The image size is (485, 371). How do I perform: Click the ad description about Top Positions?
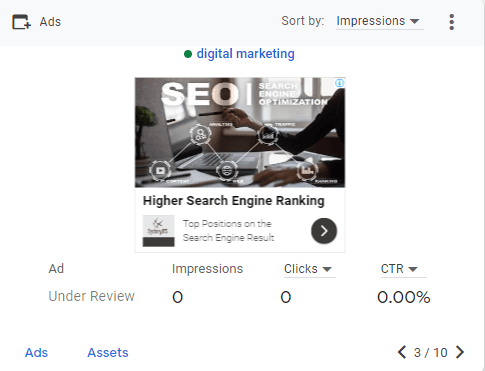coord(228,231)
